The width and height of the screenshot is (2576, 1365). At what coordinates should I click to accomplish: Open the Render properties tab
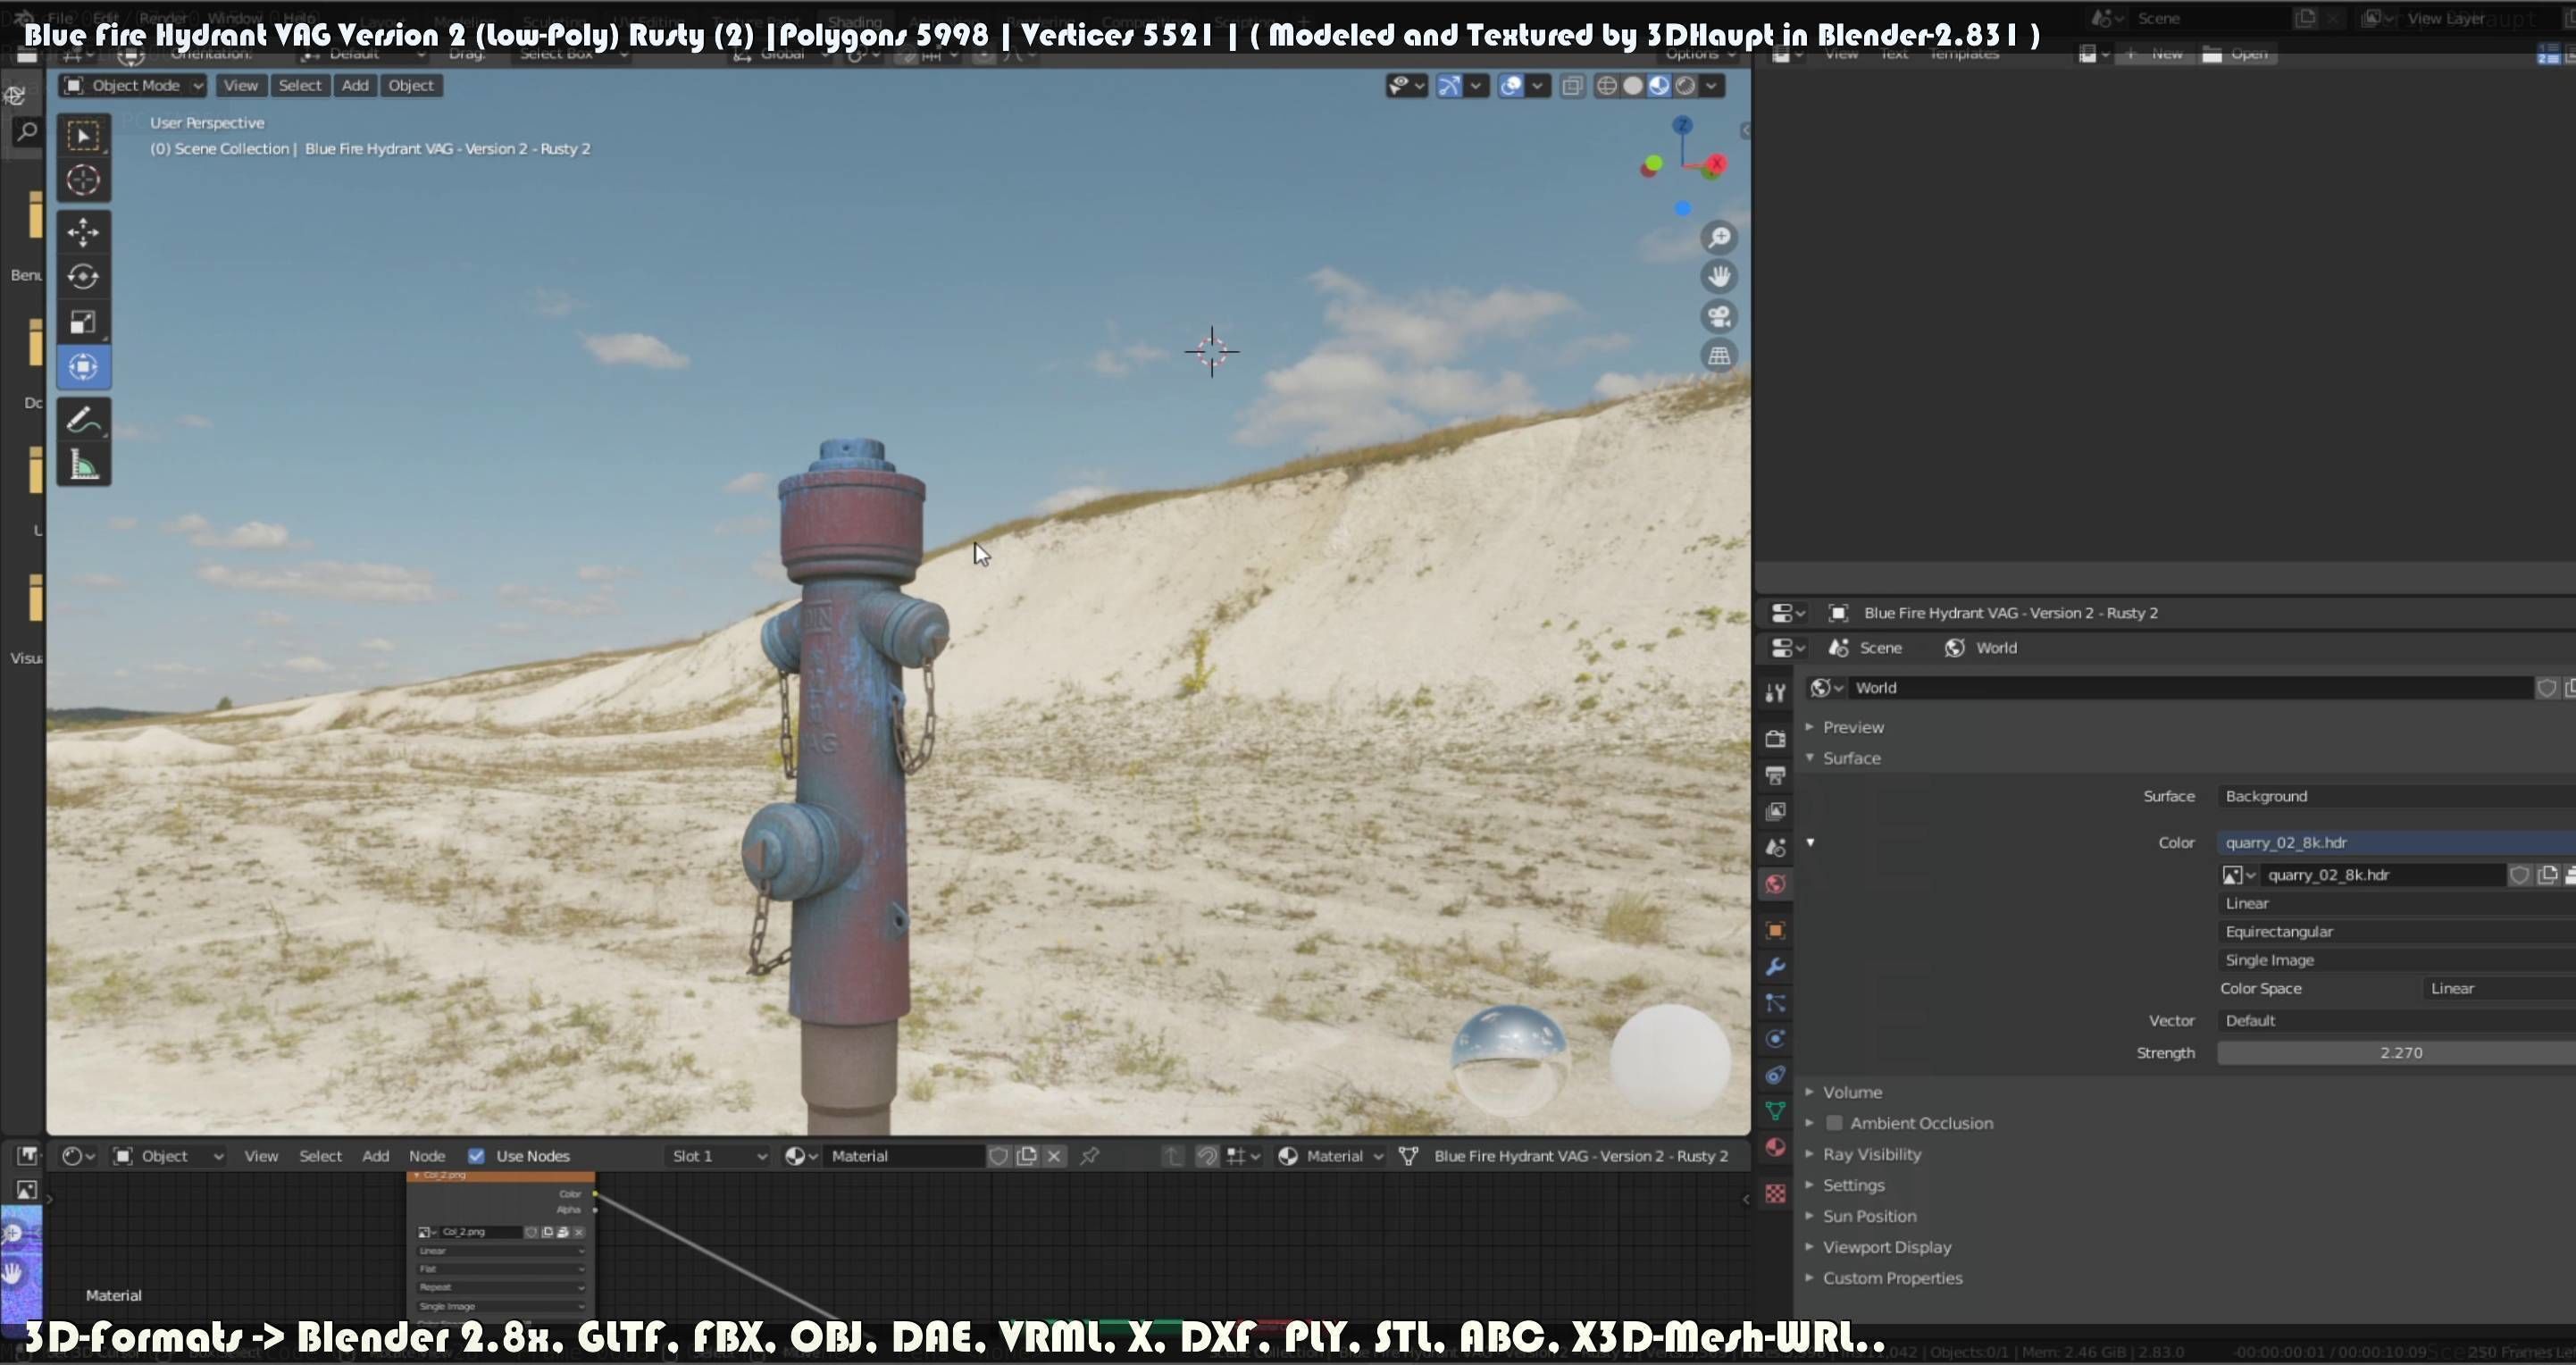pyautogui.click(x=1775, y=739)
